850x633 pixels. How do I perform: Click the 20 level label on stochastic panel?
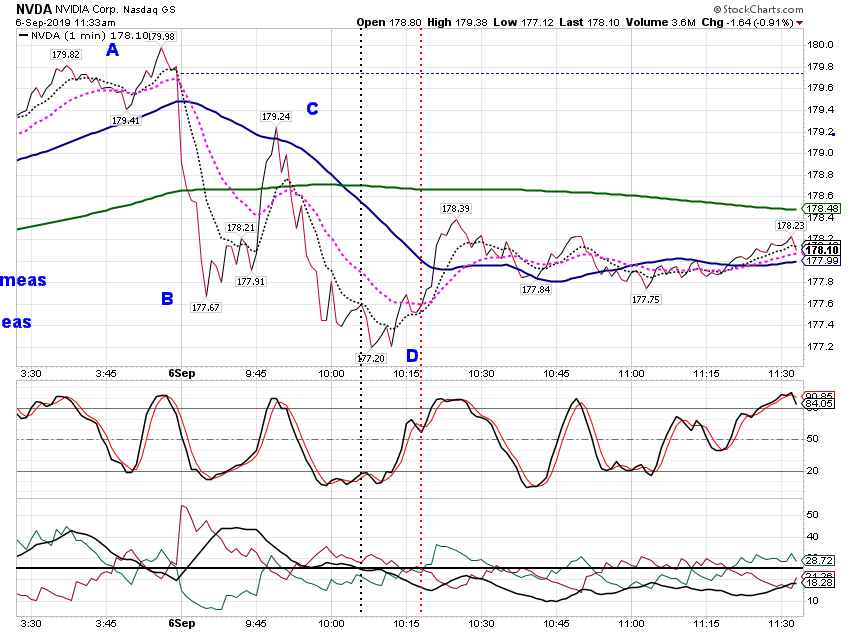tap(813, 470)
